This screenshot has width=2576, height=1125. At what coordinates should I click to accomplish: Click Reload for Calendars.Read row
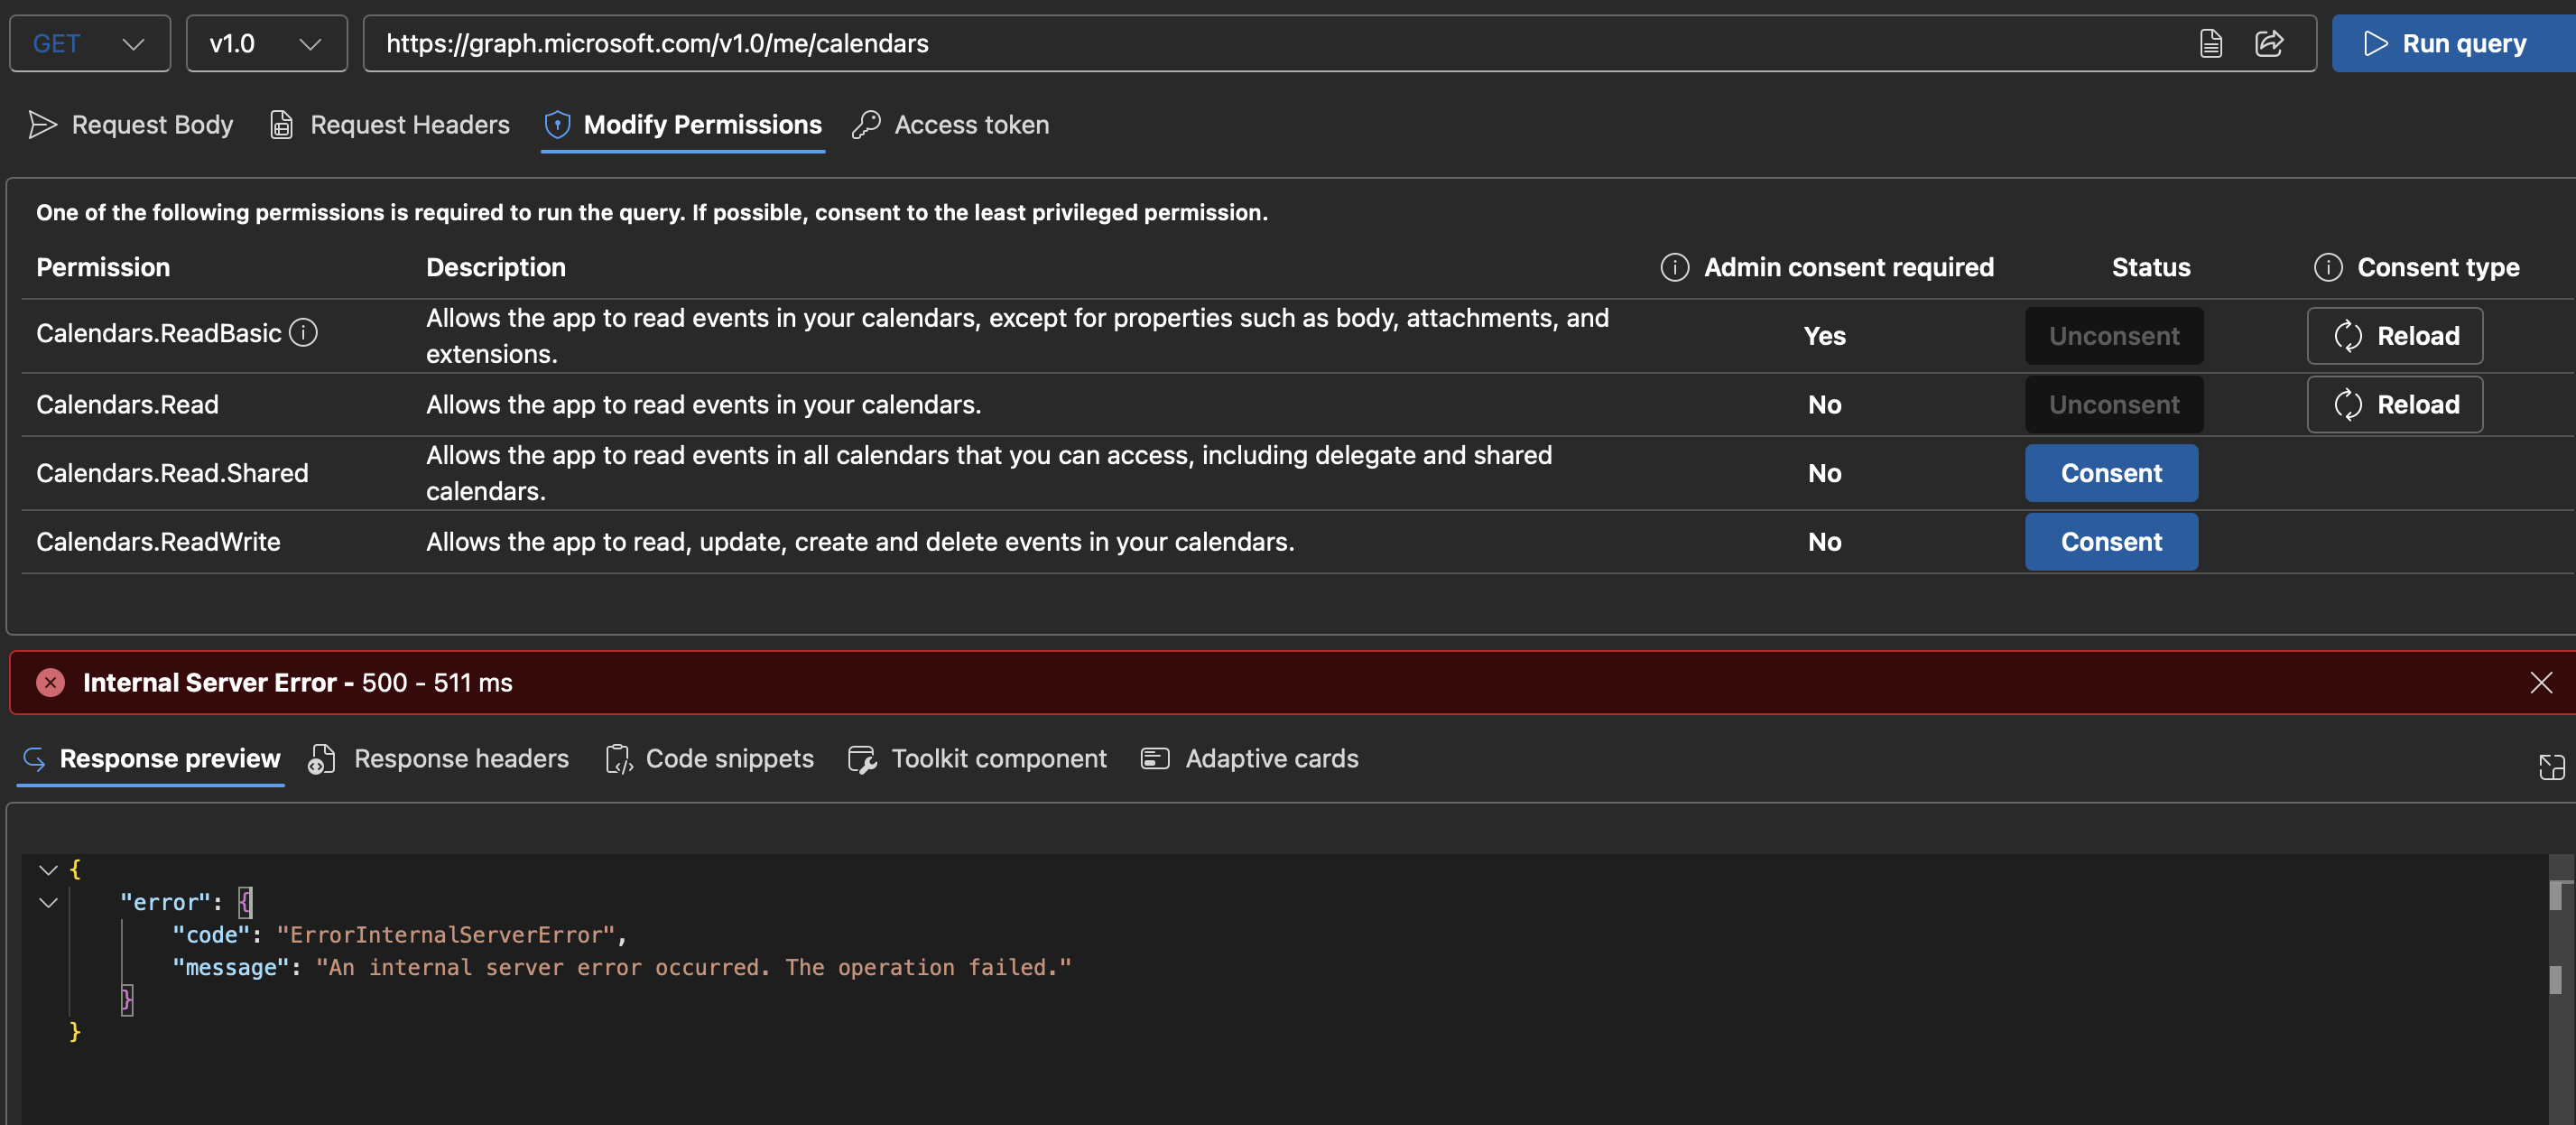[x=2395, y=405]
